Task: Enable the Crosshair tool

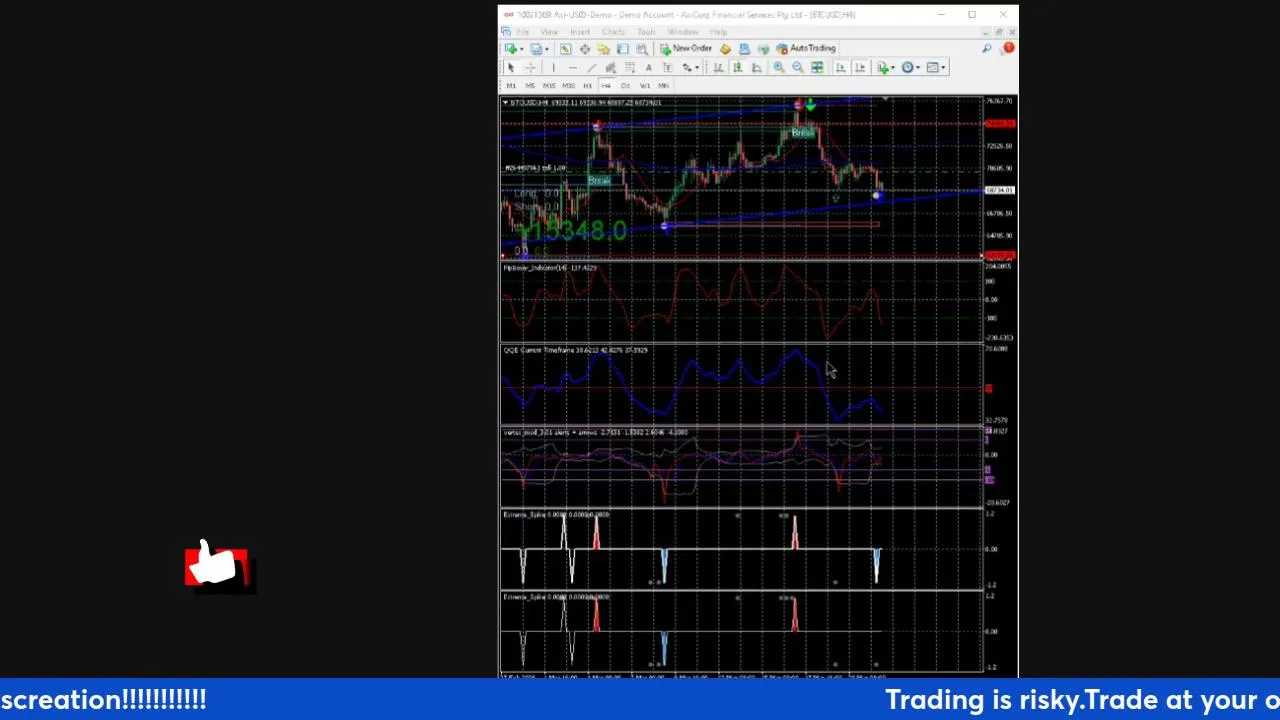Action: [531, 68]
